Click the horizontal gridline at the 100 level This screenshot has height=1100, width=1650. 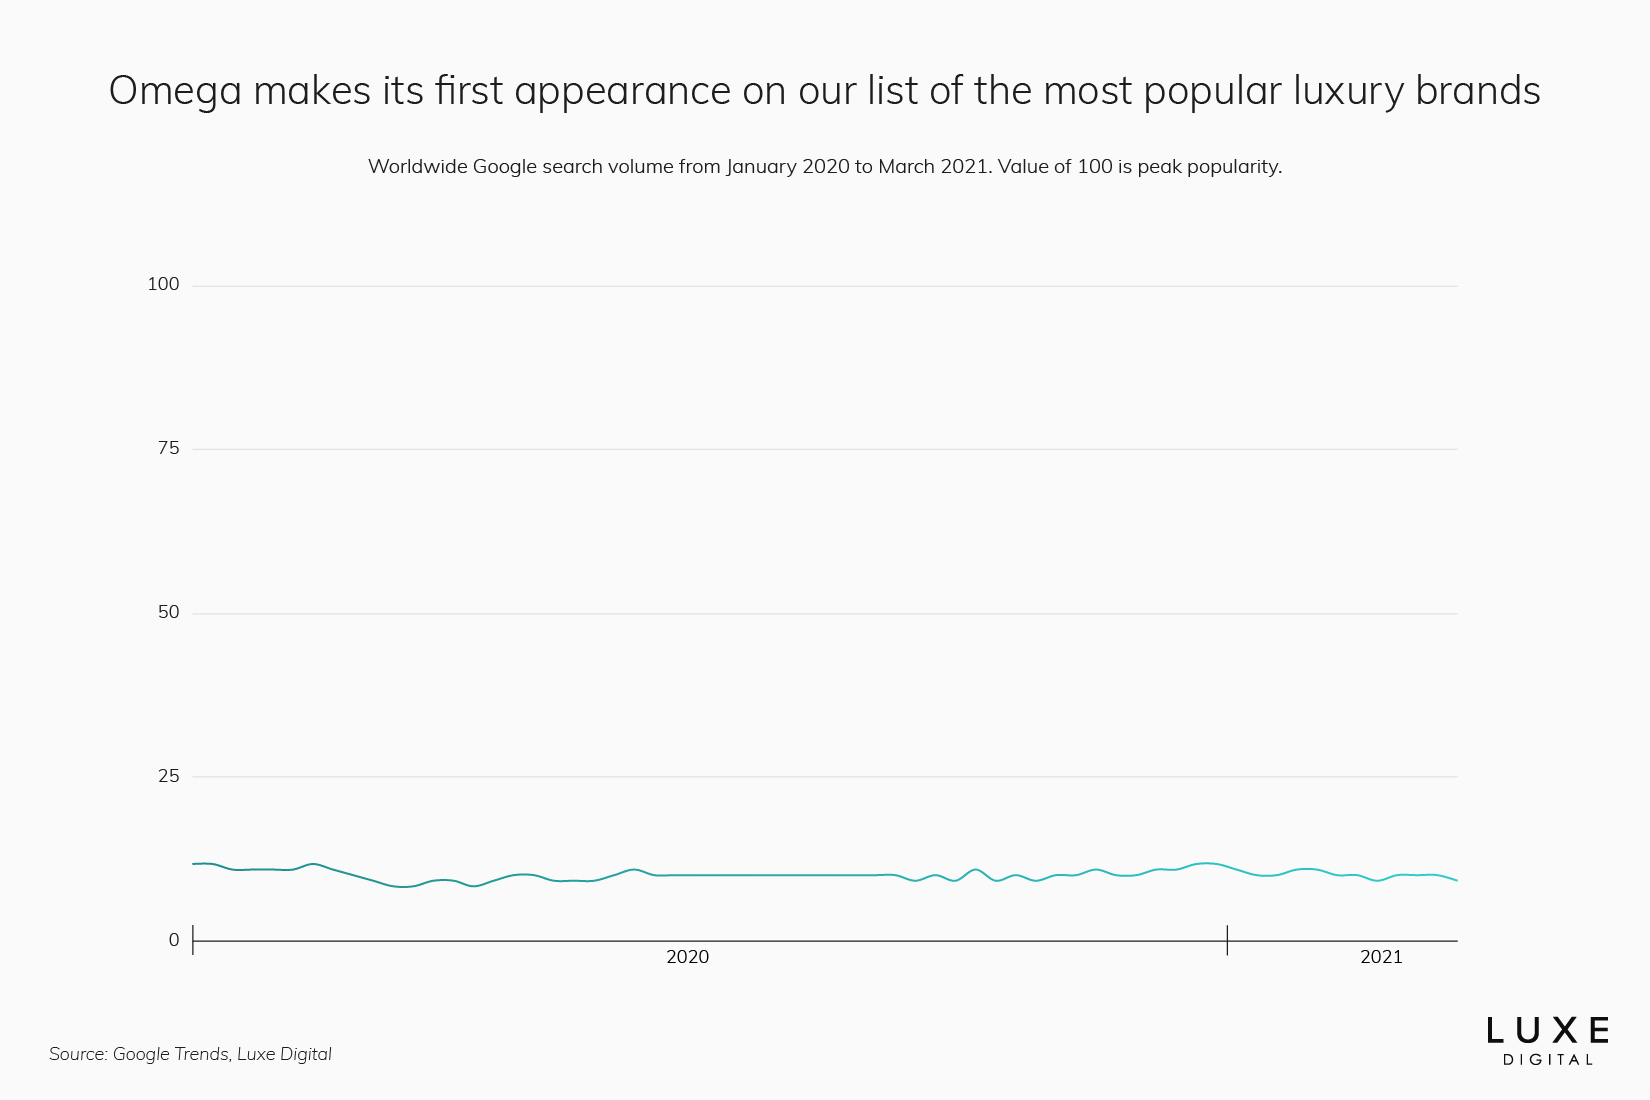pos(824,286)
